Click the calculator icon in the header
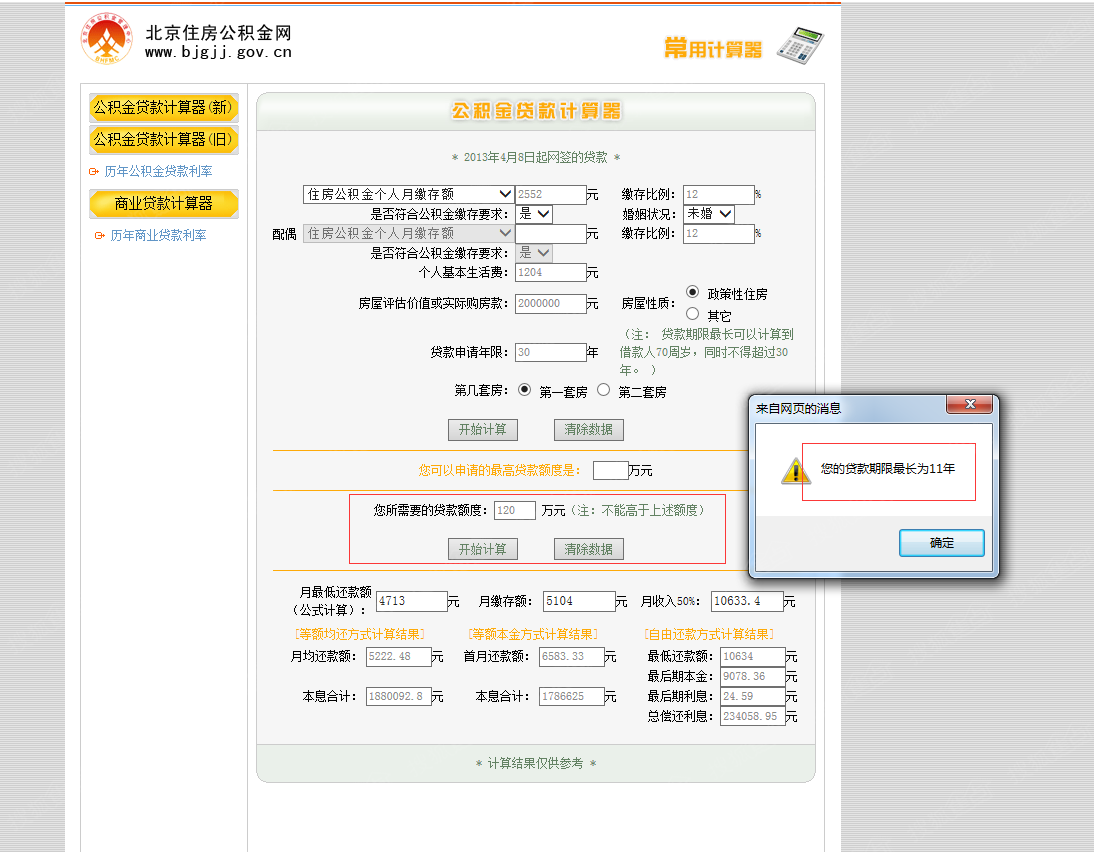Viewport: 1094px width, 852px height. (x=801, y=46)
